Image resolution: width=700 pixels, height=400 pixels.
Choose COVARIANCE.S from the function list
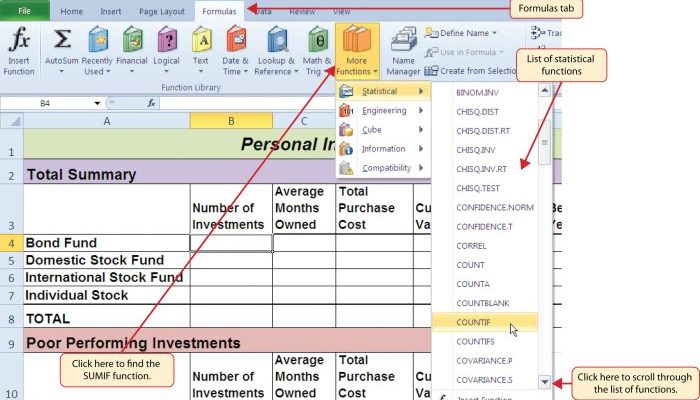[x=484, y=380]
